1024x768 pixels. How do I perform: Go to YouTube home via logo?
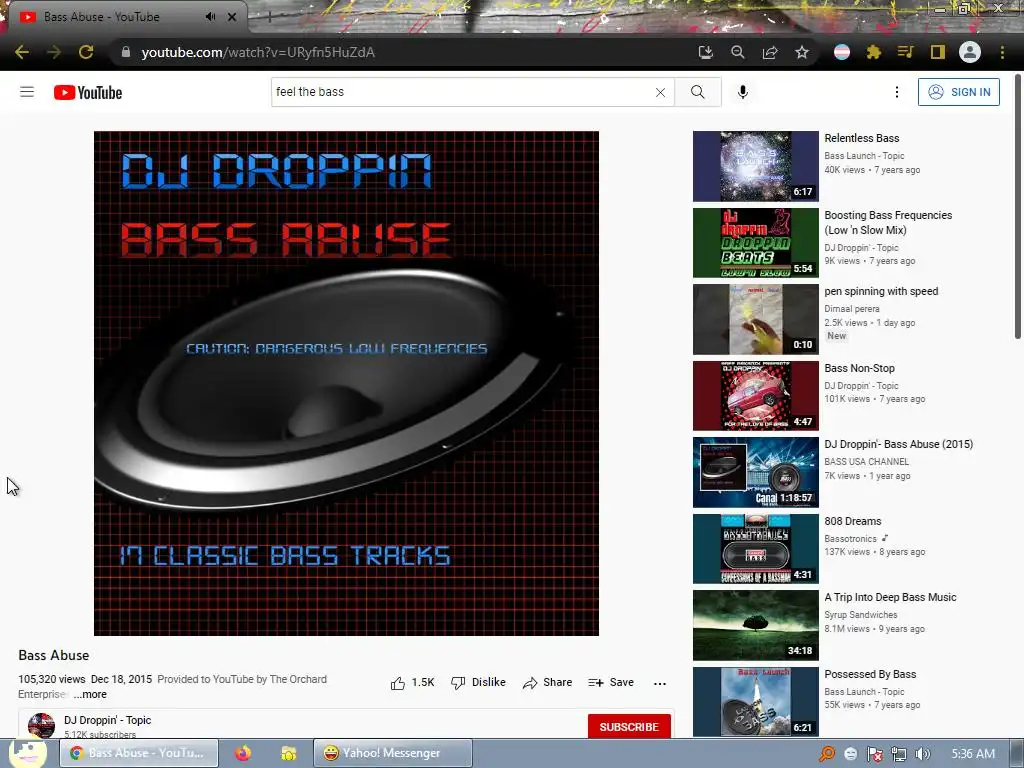88,93
